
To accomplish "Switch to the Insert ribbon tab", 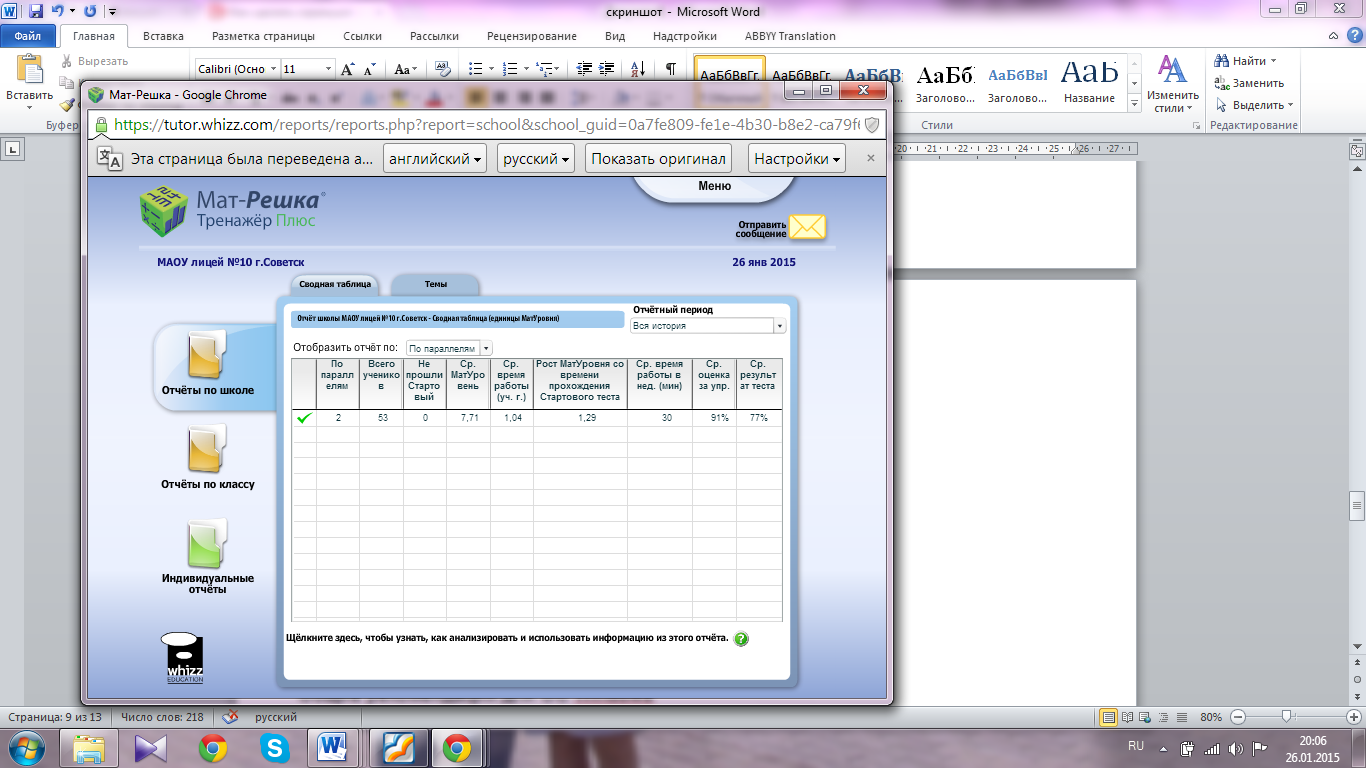I will click(163, 36).
